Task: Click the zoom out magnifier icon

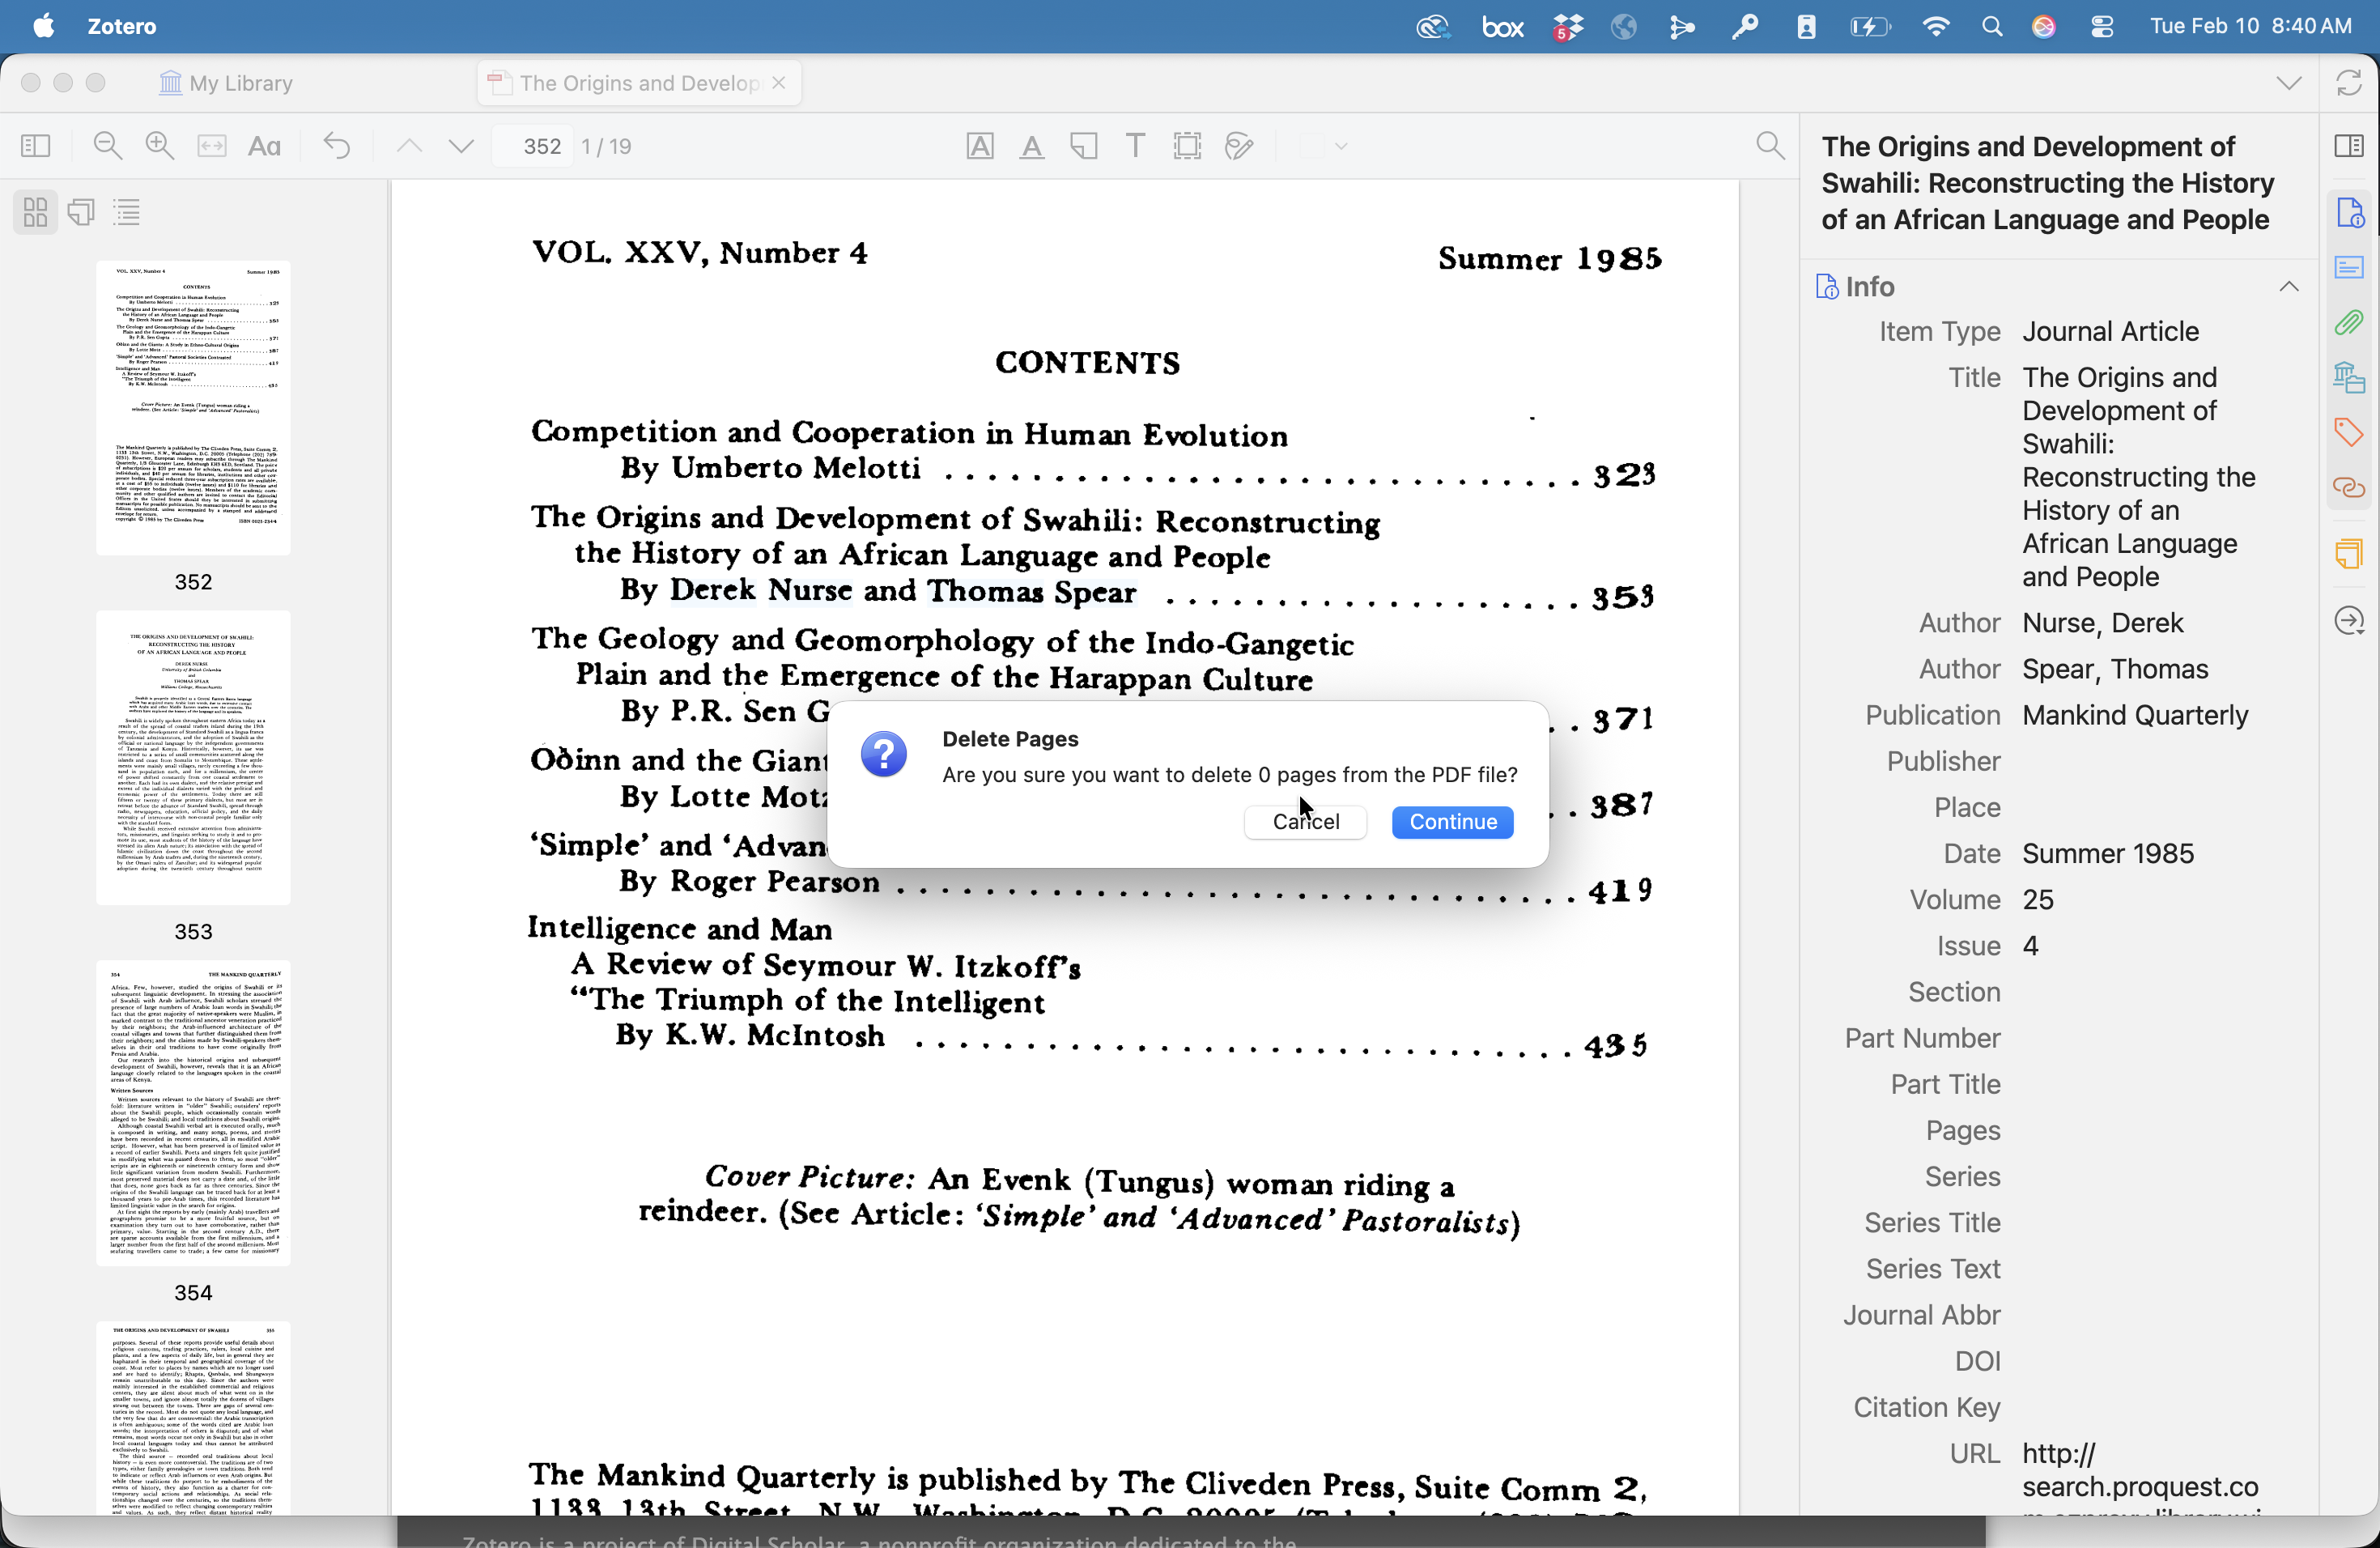Action: 107,146
